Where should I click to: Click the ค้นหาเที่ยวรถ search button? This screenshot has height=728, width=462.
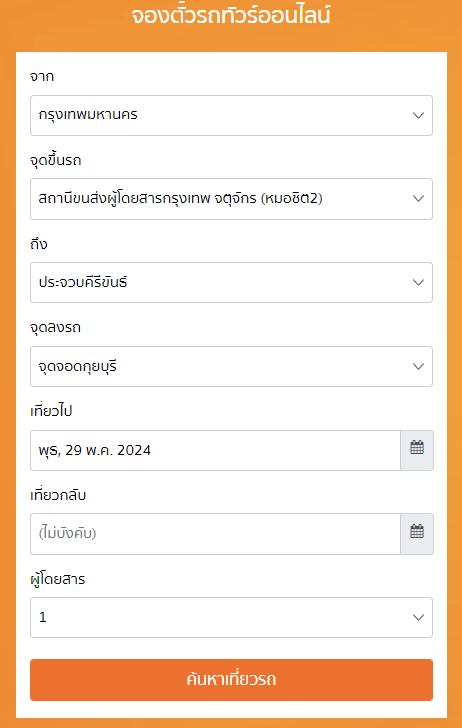pyautogui.click(x=231, y=680)
